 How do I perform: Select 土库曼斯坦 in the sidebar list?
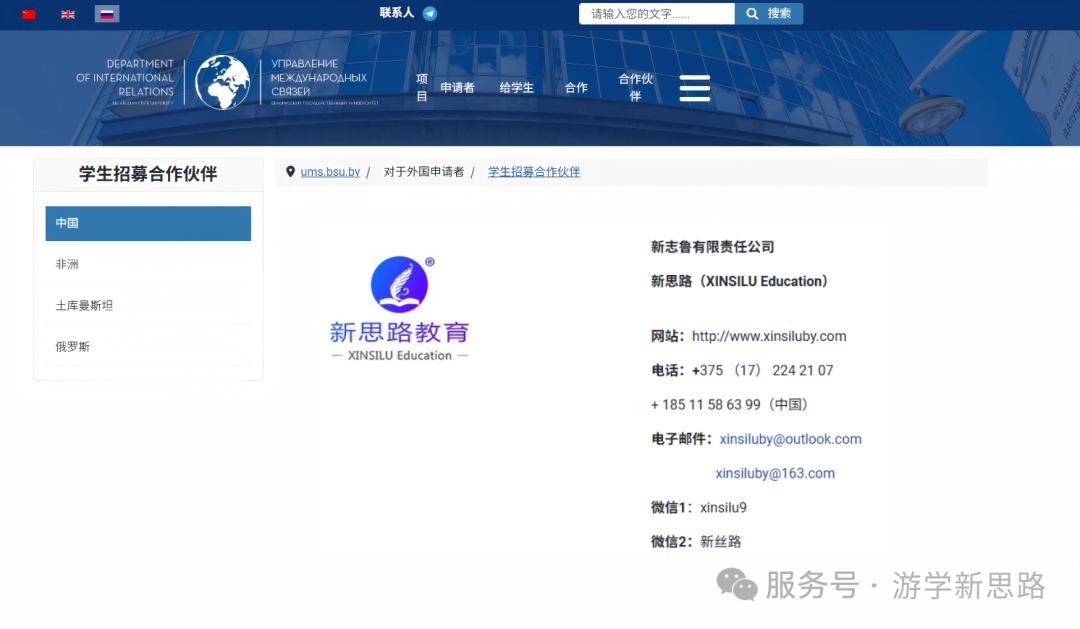(x=148, y=306)
